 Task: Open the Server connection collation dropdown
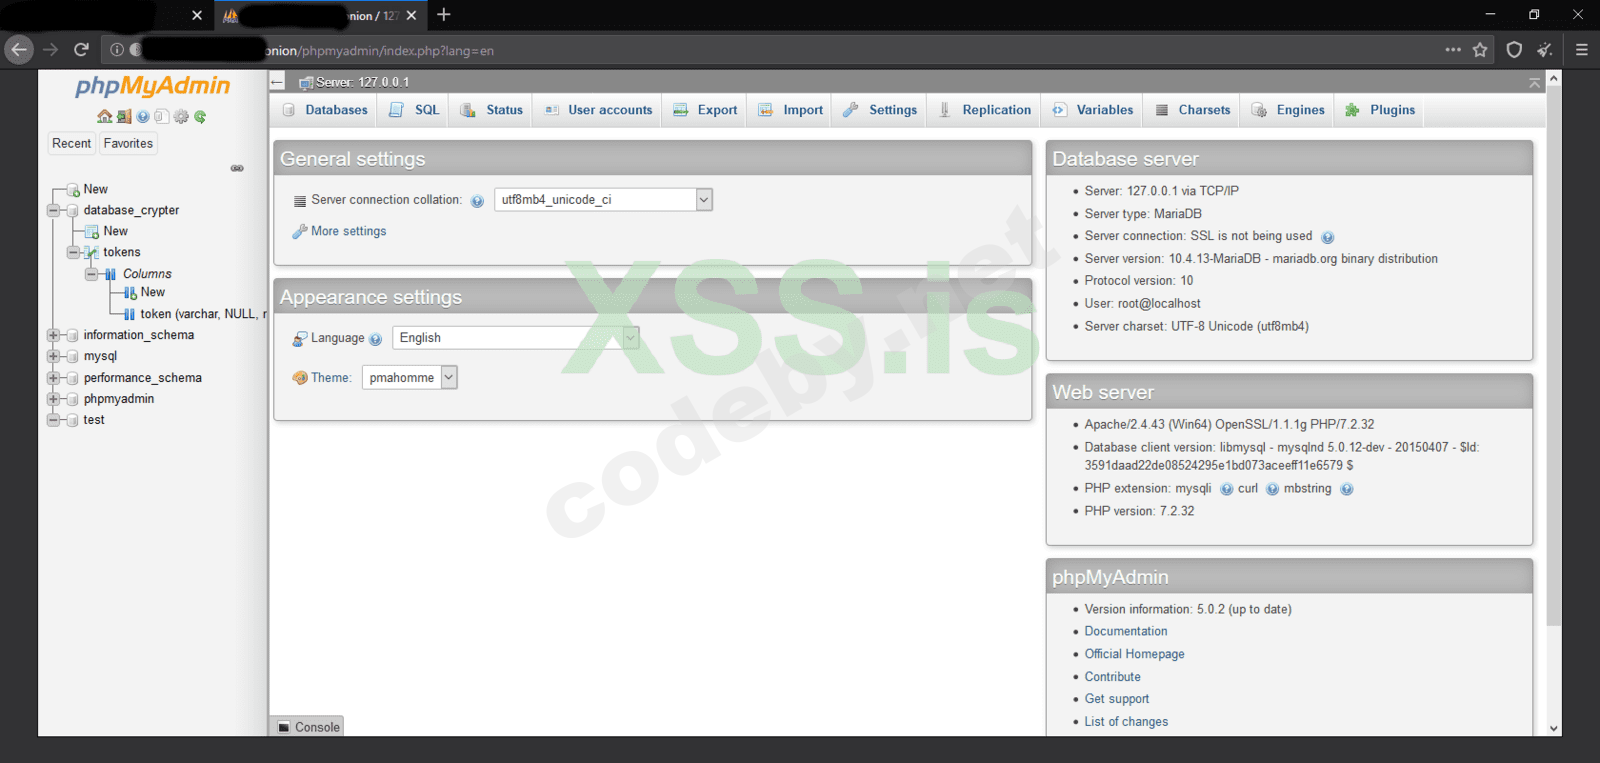pyautogui.click(x=603, y=200)
